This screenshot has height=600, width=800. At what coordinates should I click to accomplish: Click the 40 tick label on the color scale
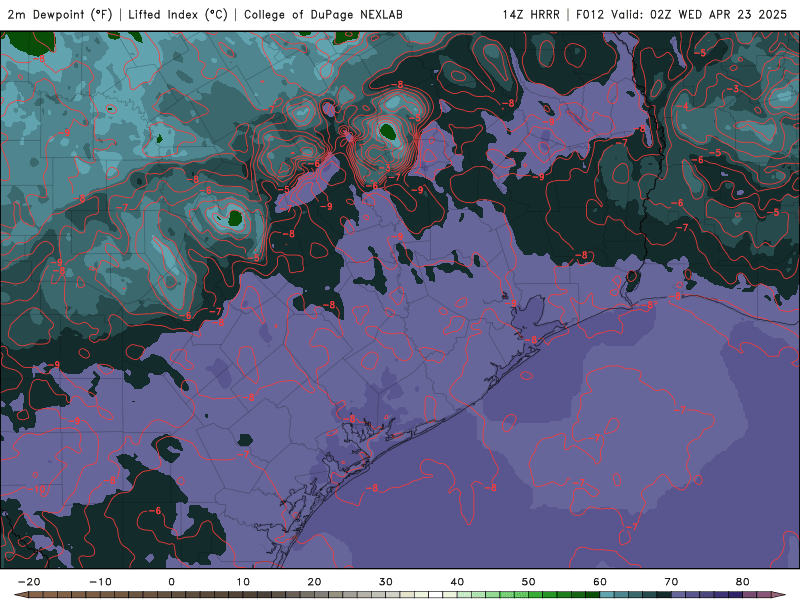(457, 582)
